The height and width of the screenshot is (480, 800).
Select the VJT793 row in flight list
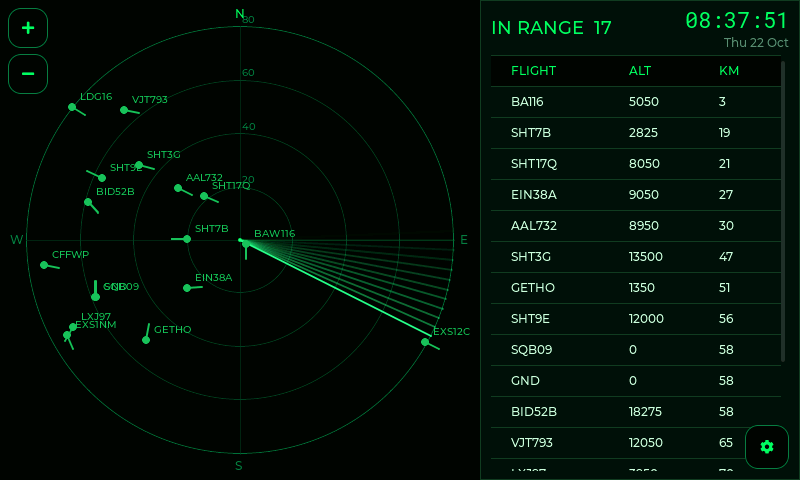coord(636,443)
